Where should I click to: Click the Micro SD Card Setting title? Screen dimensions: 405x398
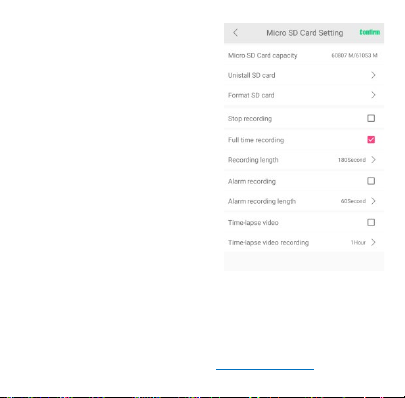click(x=305, y=33)
